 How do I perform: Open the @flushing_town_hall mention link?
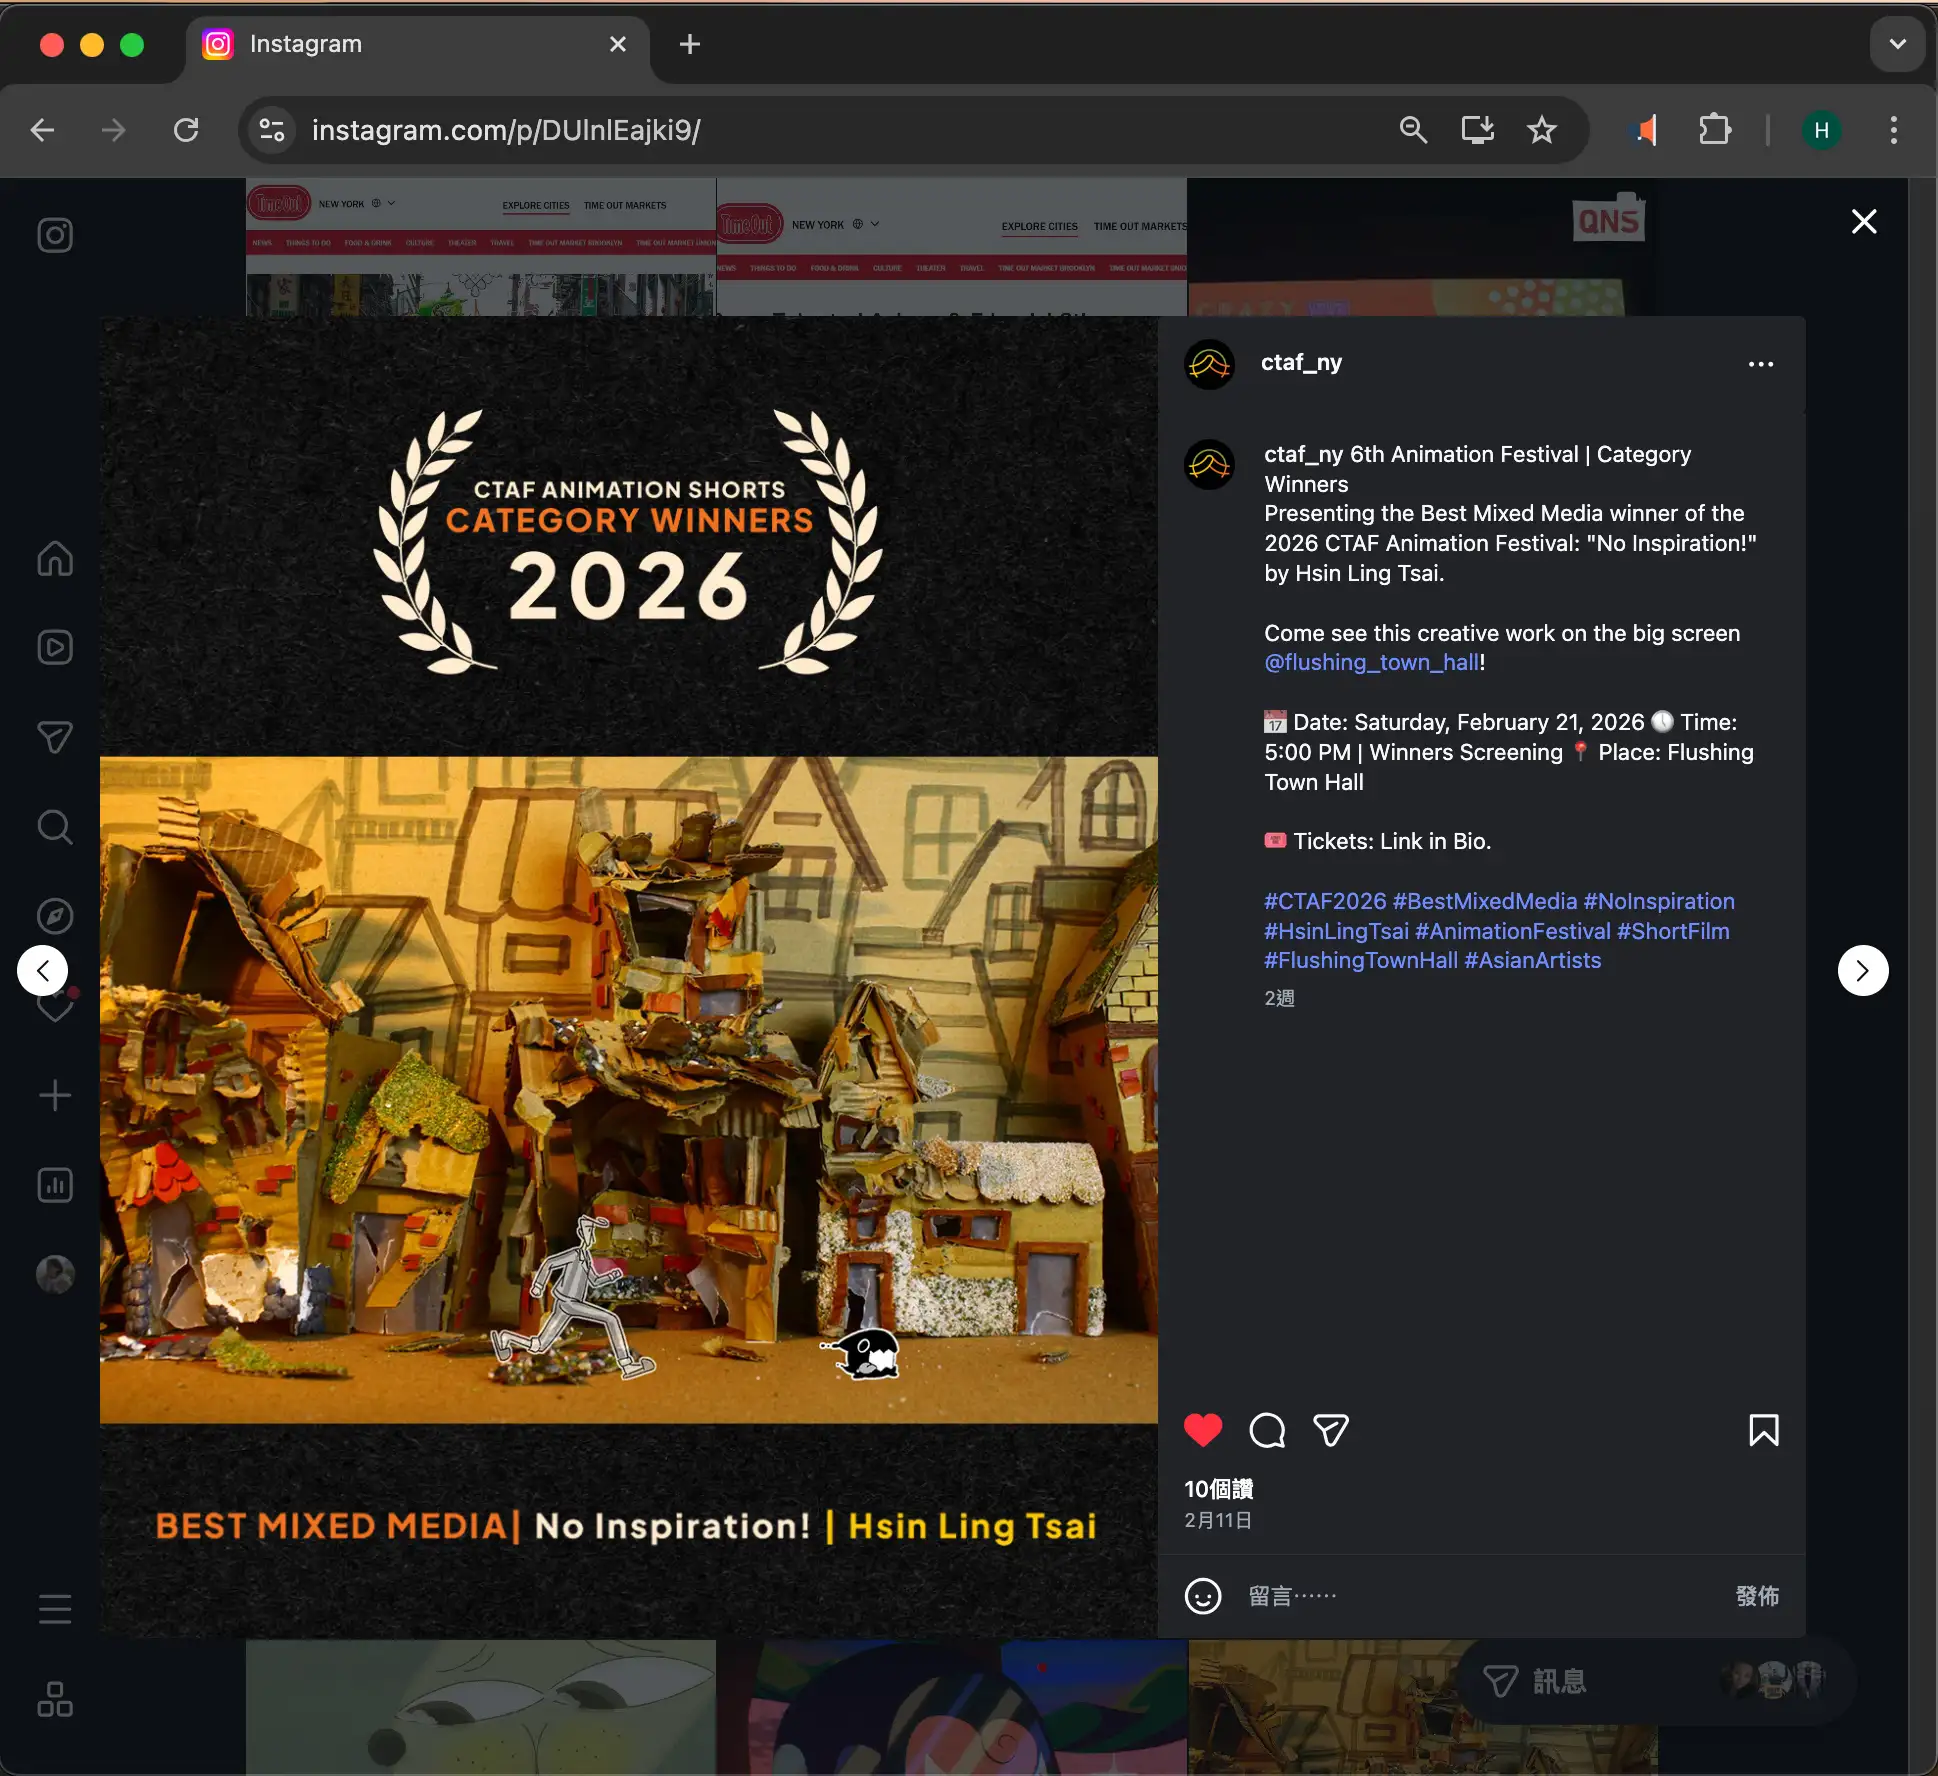pos(1371,662)
